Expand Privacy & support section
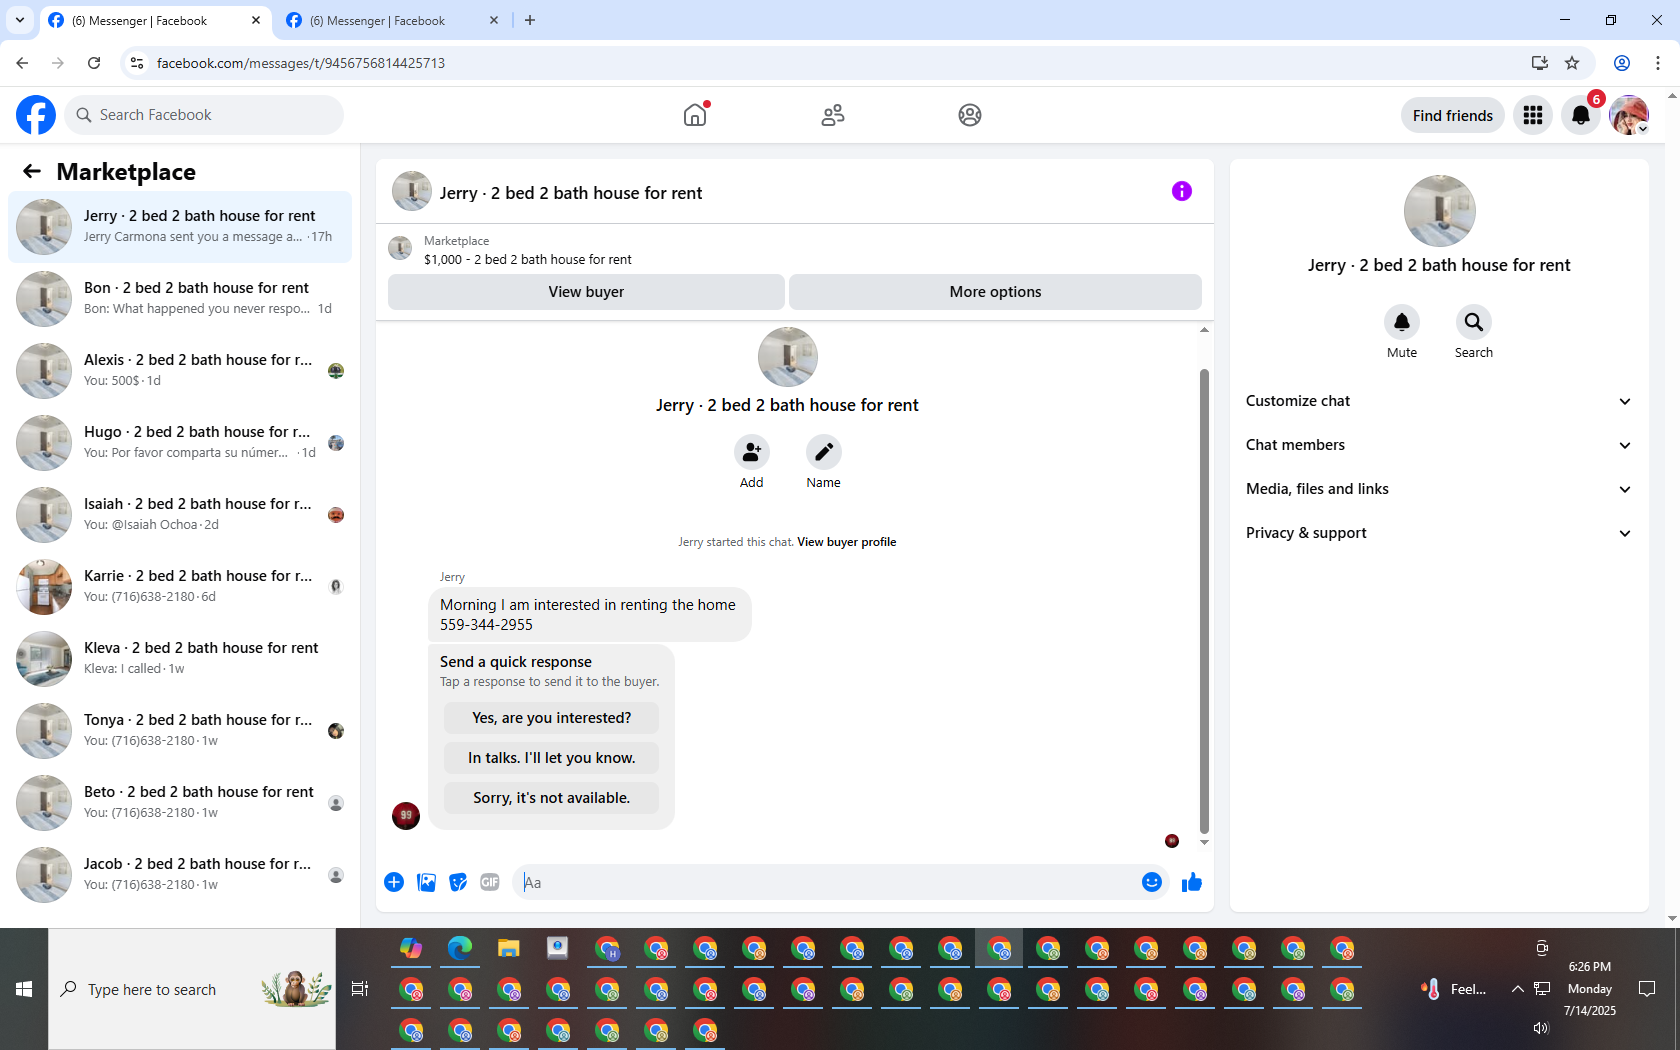The width and height of the screenshot is (1680, 1050). (x=1439, y=533)
